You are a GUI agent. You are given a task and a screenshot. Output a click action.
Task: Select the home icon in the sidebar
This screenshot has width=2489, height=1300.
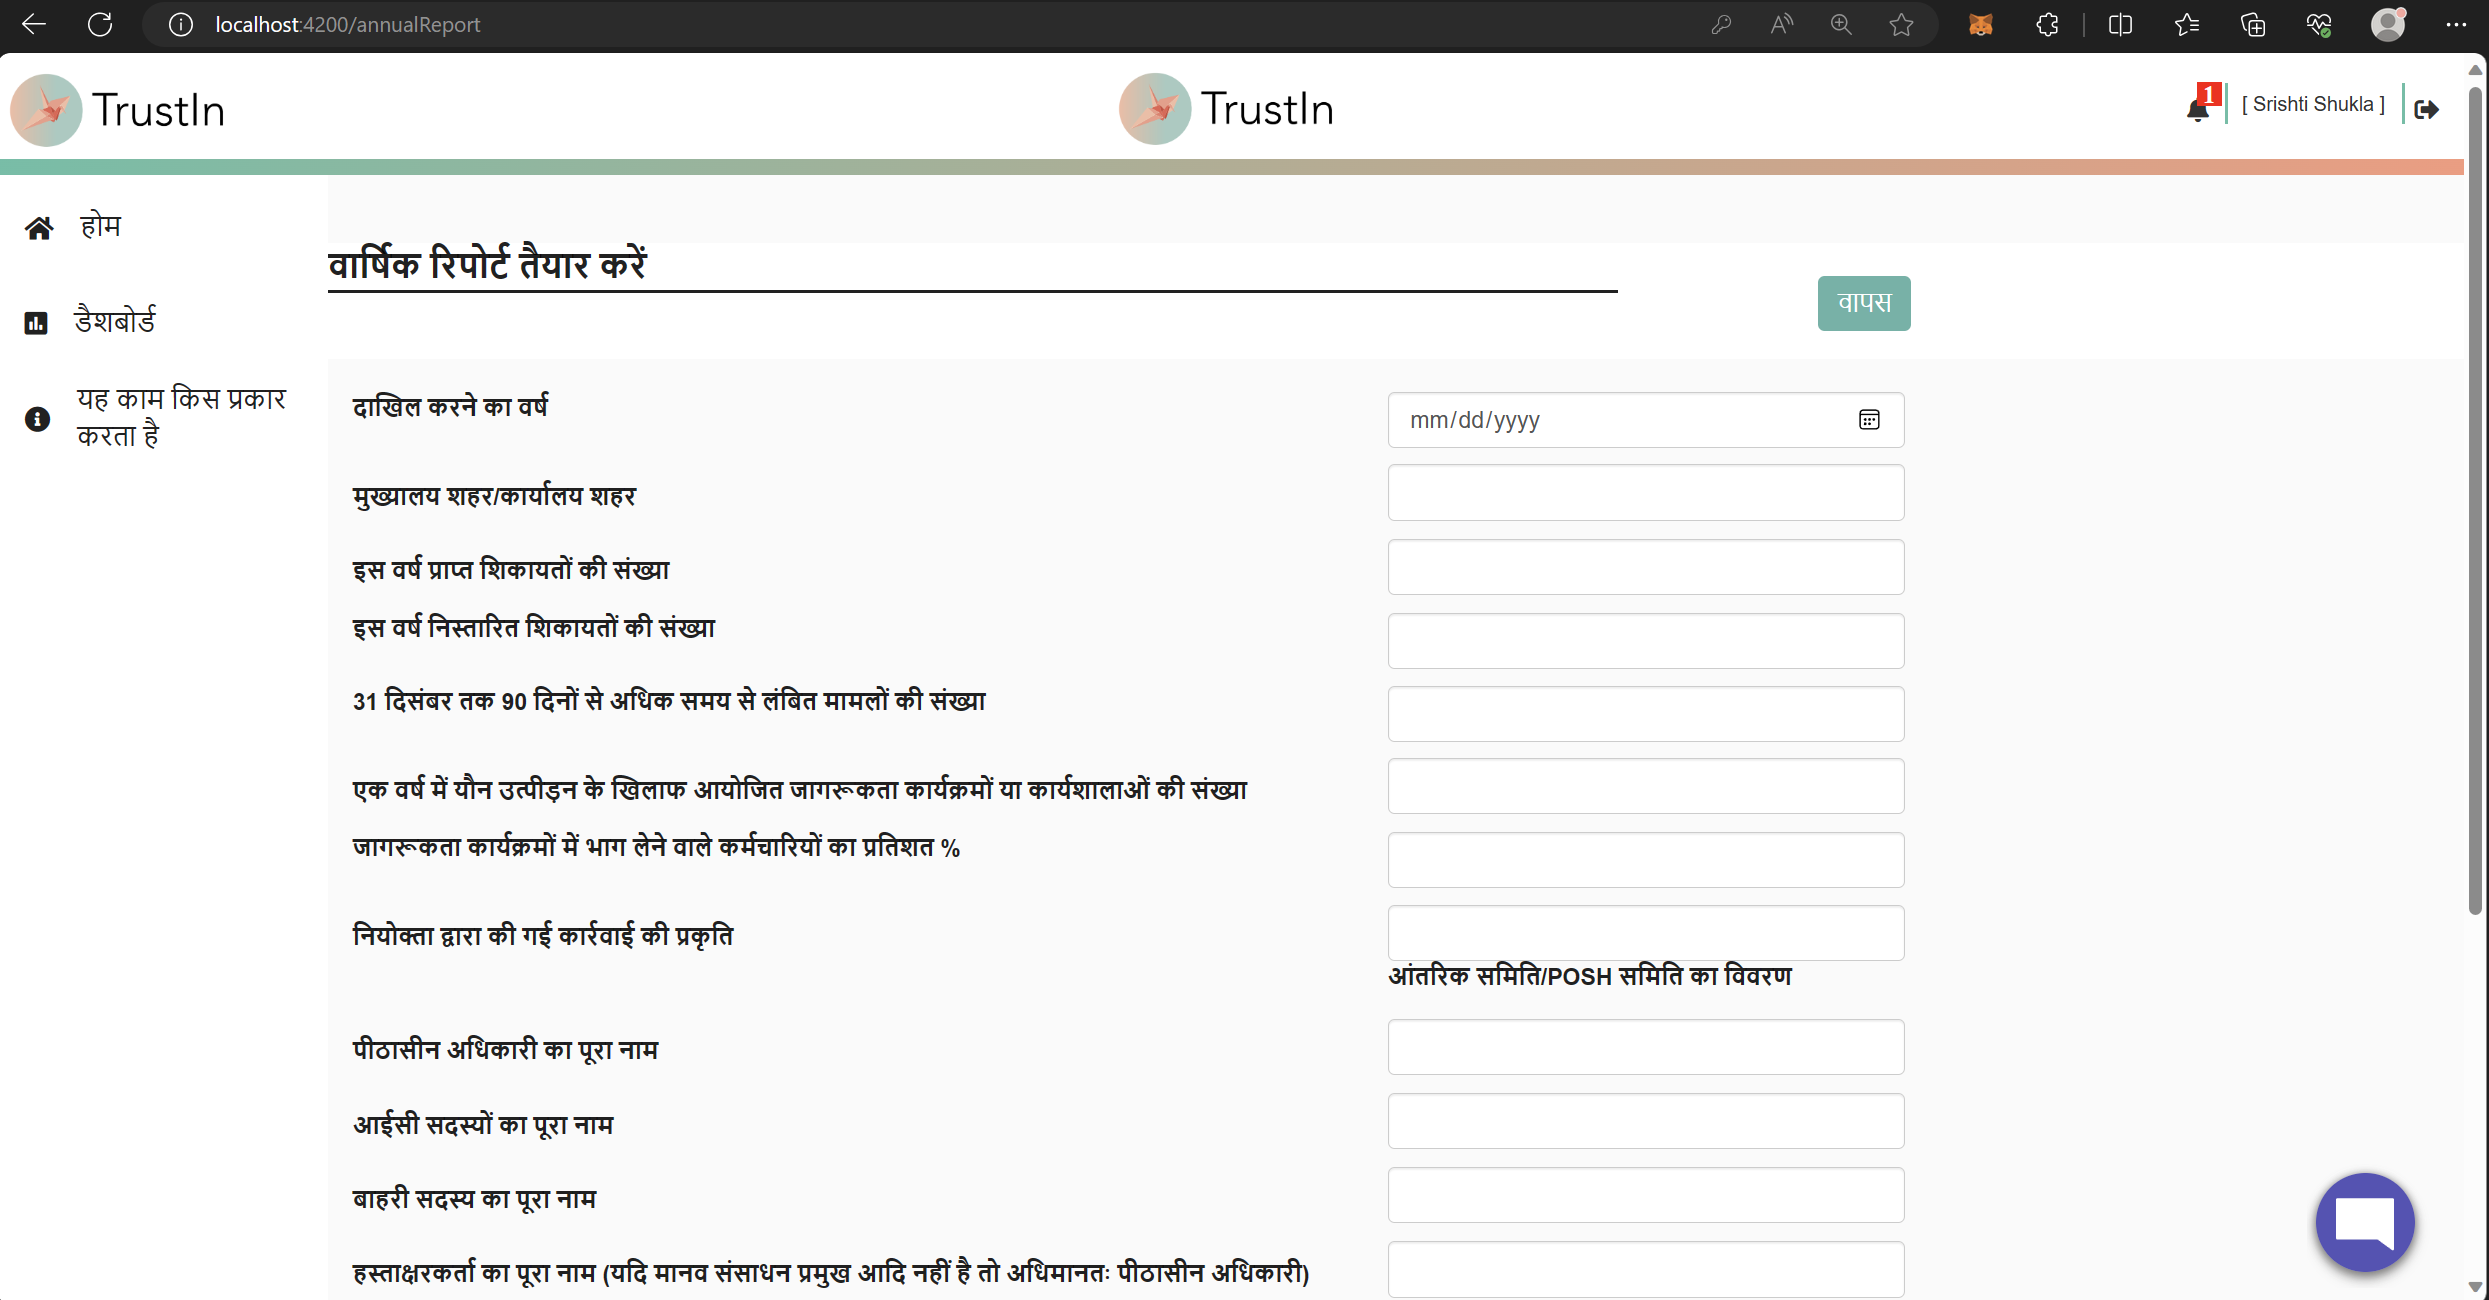(x=38, y=226)
